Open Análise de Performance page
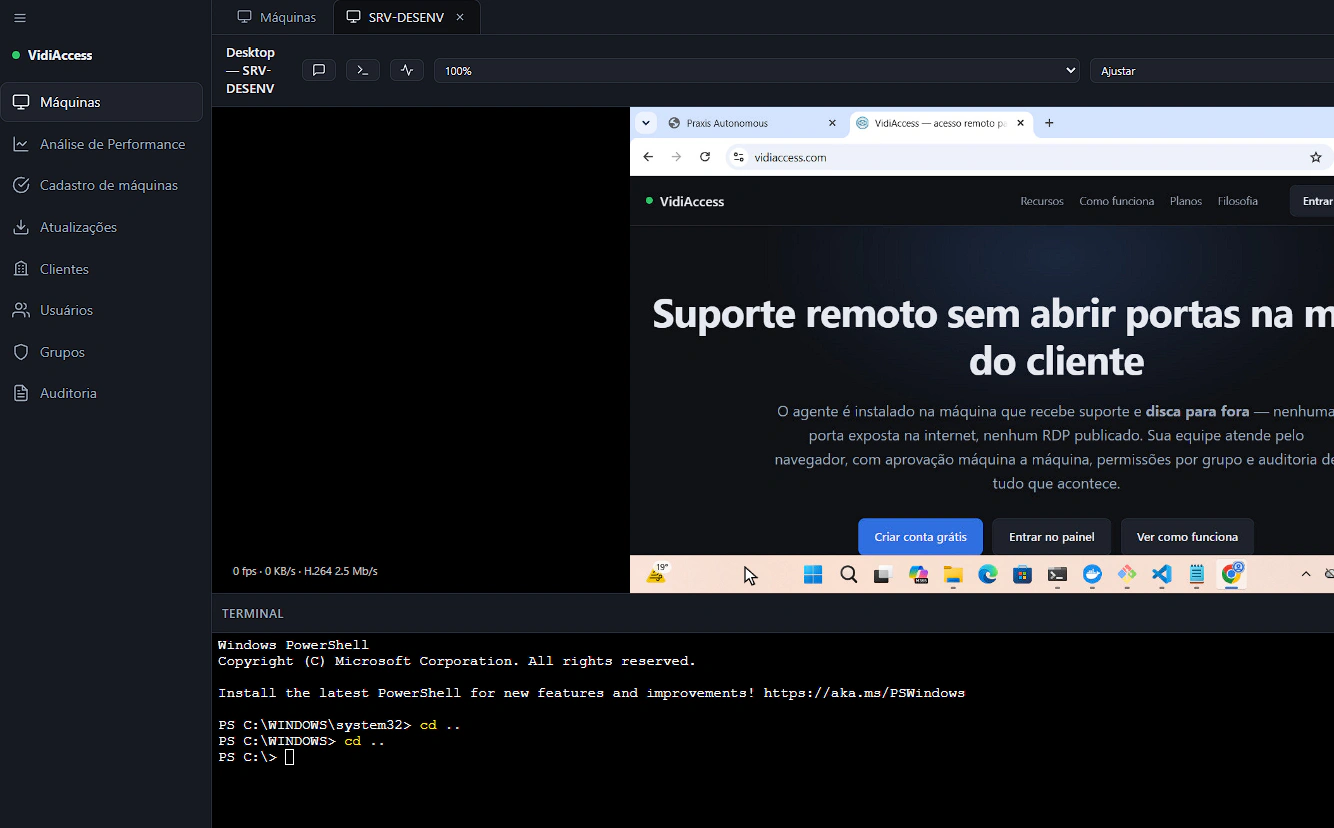Viewport: 1334px width, 828px height. [x=101, y=144]
